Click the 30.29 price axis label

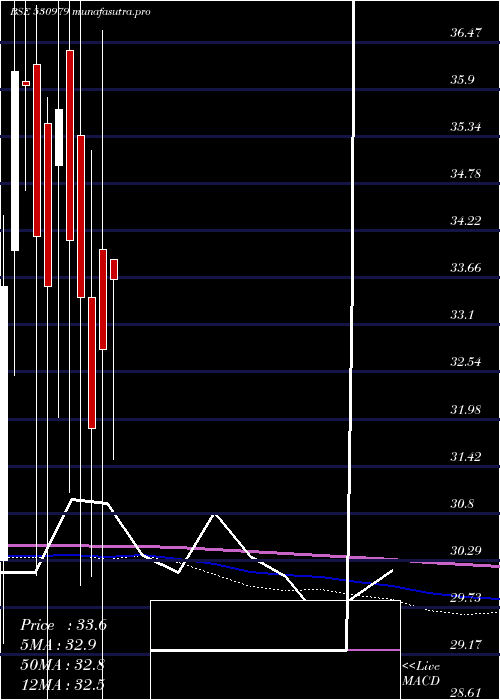[x=466, y=550]
